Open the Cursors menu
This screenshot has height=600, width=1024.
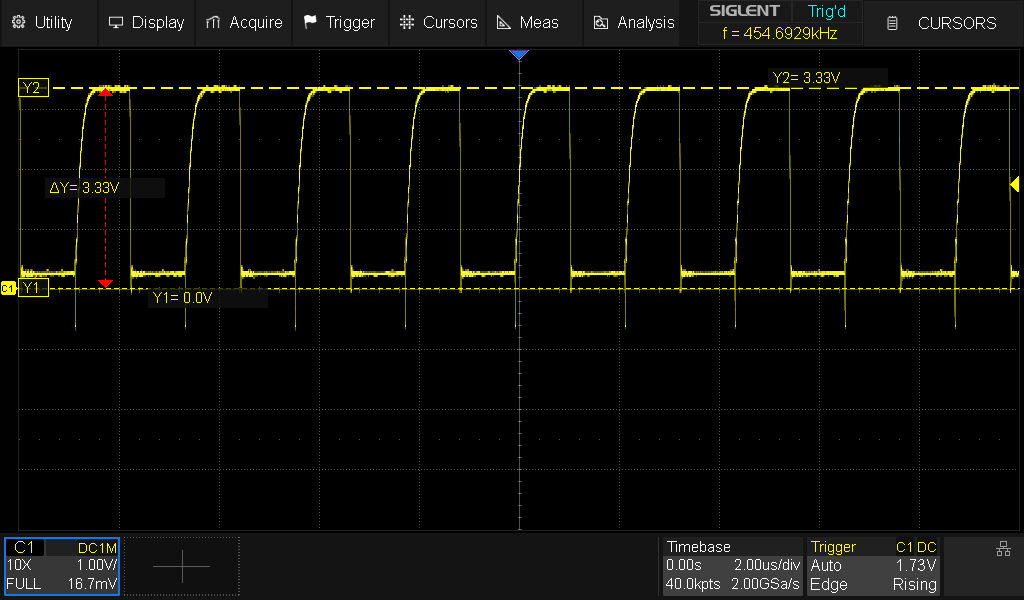pos(438,22)
